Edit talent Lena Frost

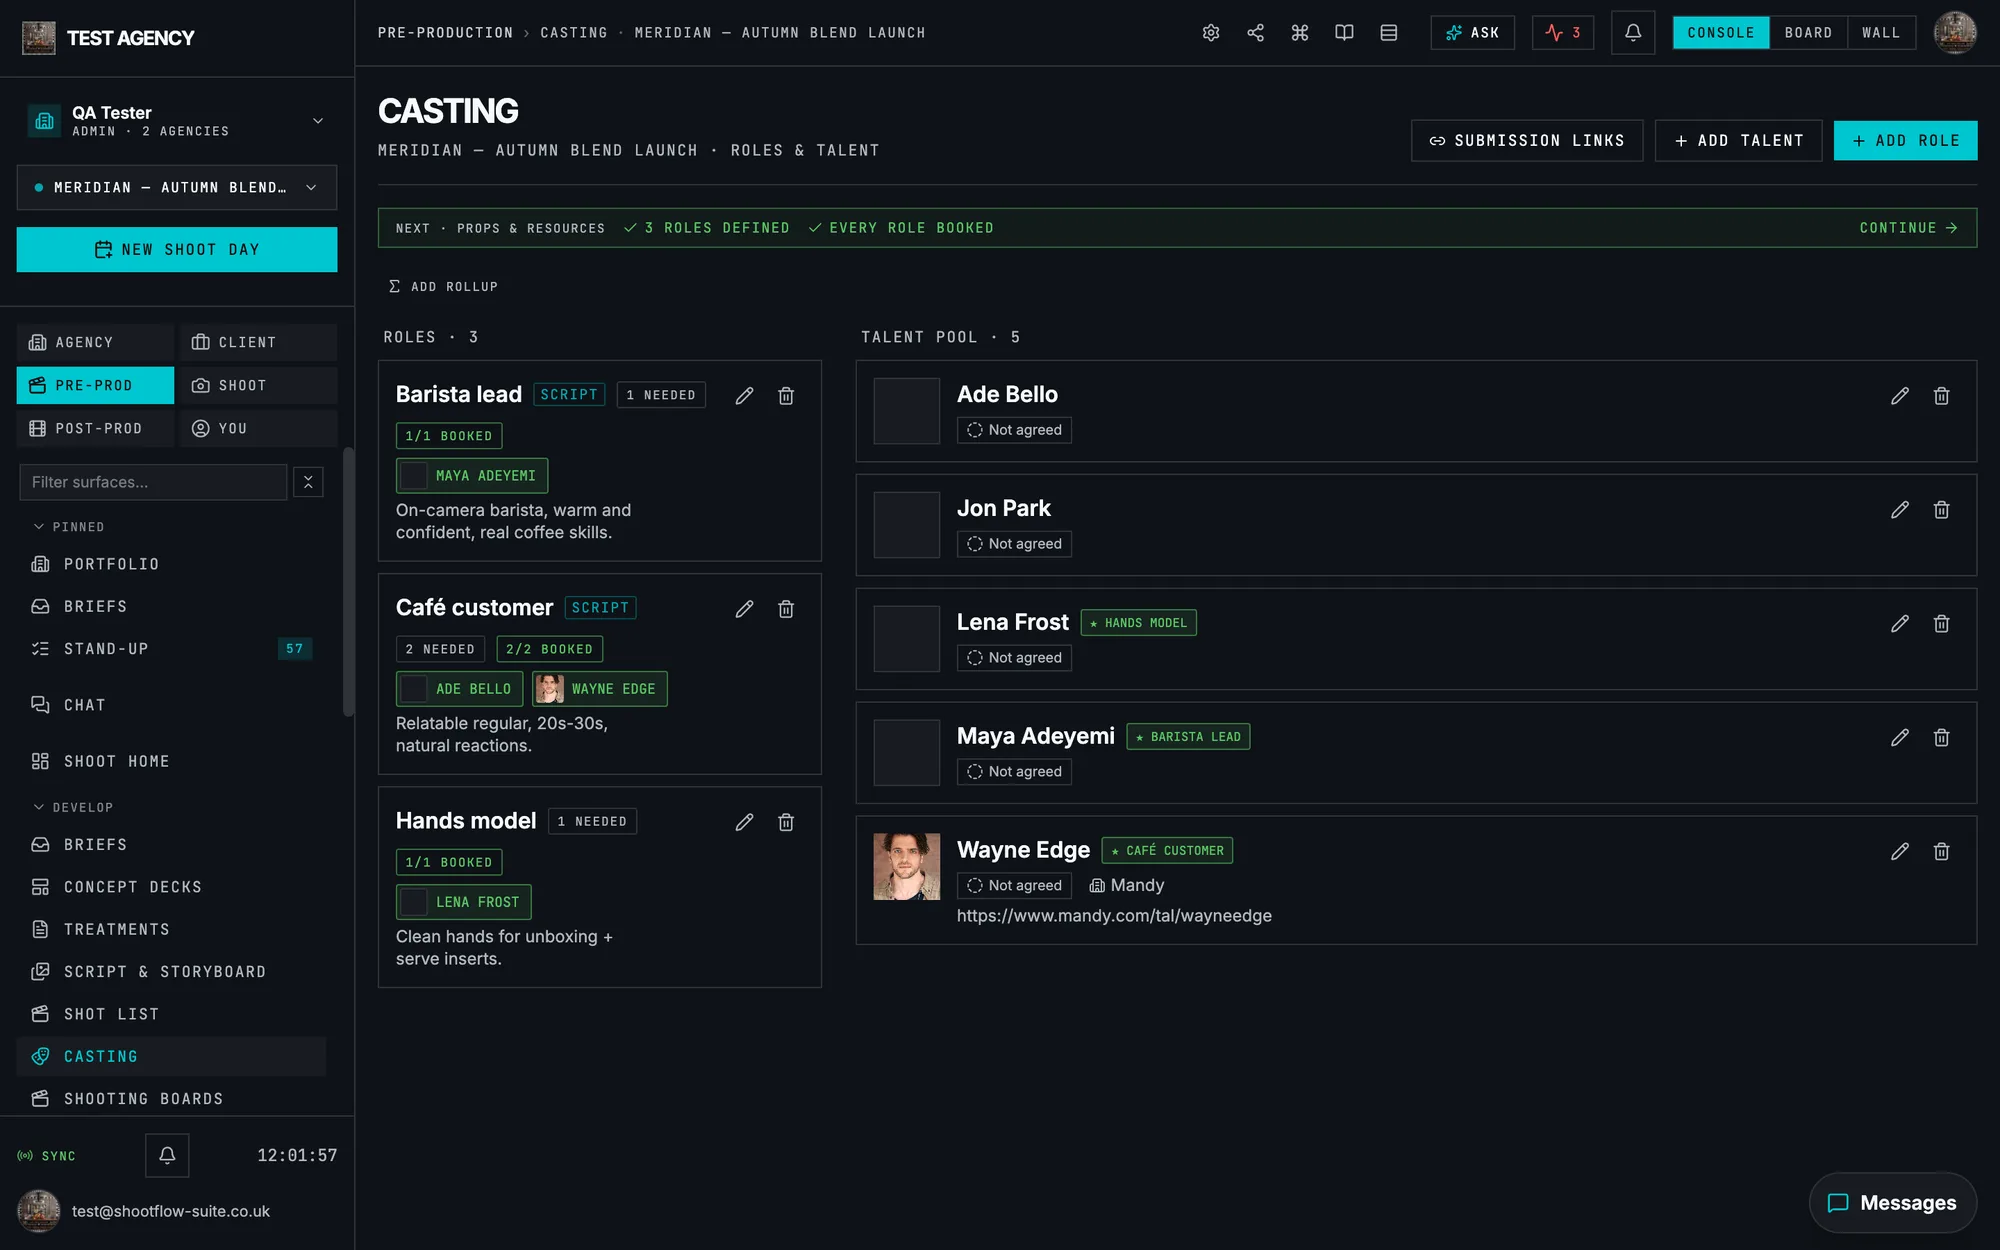1900,624
